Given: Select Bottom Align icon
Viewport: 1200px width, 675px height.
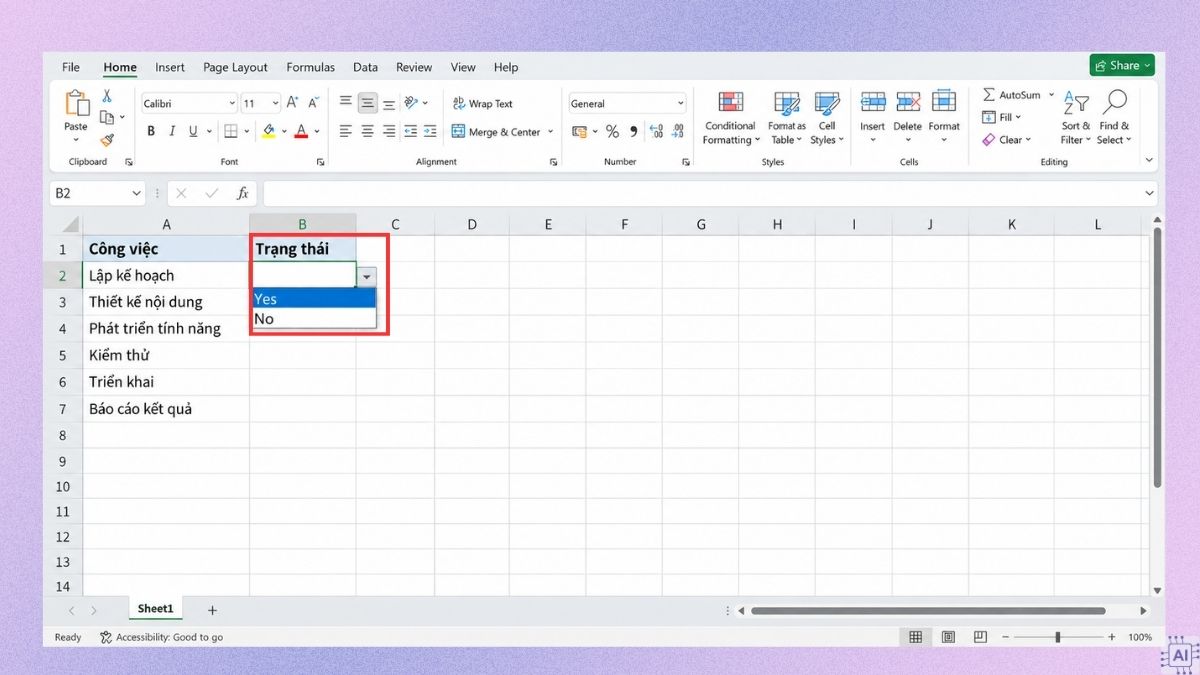Looking at the screenshot, I should point(388,102).
